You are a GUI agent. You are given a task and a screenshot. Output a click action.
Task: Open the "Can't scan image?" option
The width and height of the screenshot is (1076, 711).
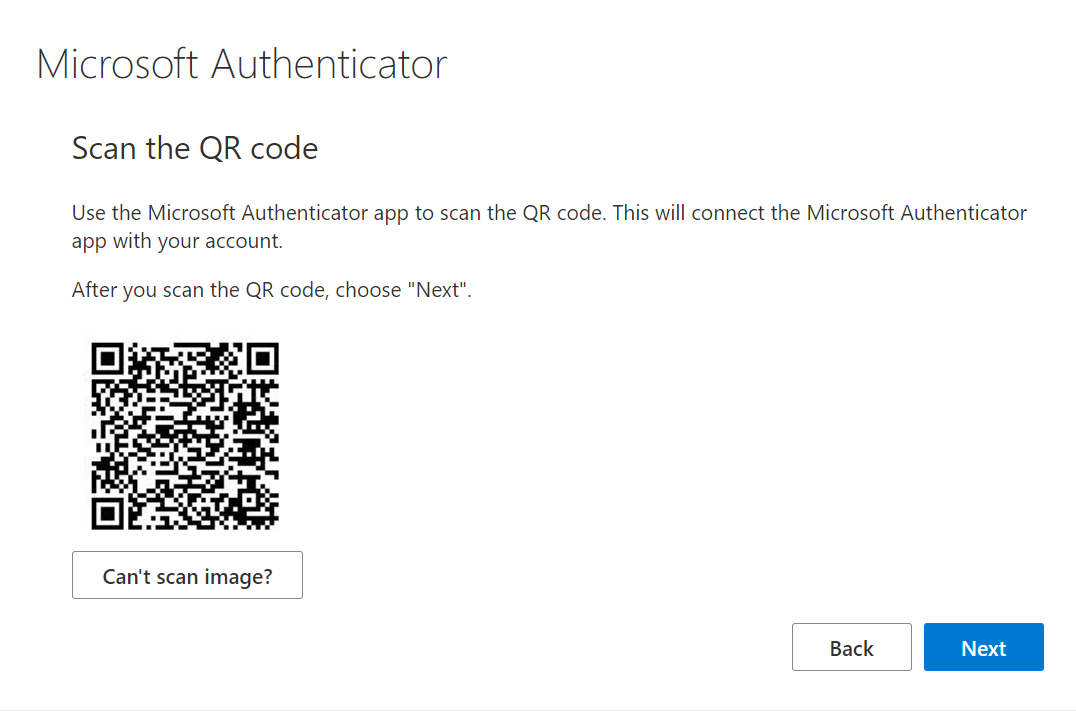point(187,576)
